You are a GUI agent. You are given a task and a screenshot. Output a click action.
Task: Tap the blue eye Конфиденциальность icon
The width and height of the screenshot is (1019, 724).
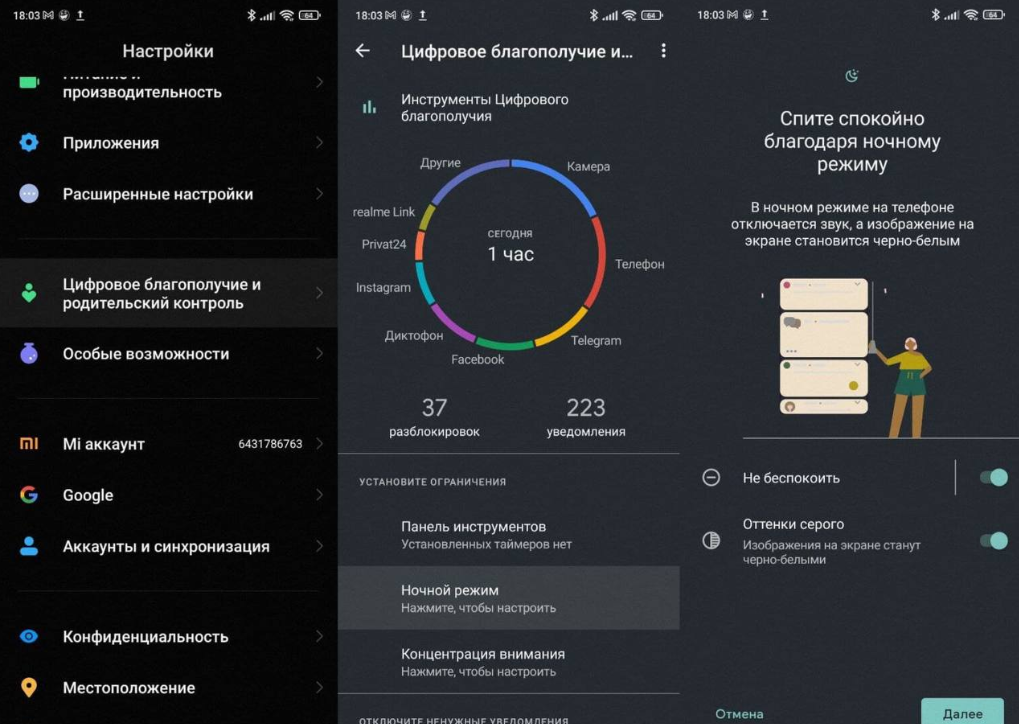coord(29,636)
